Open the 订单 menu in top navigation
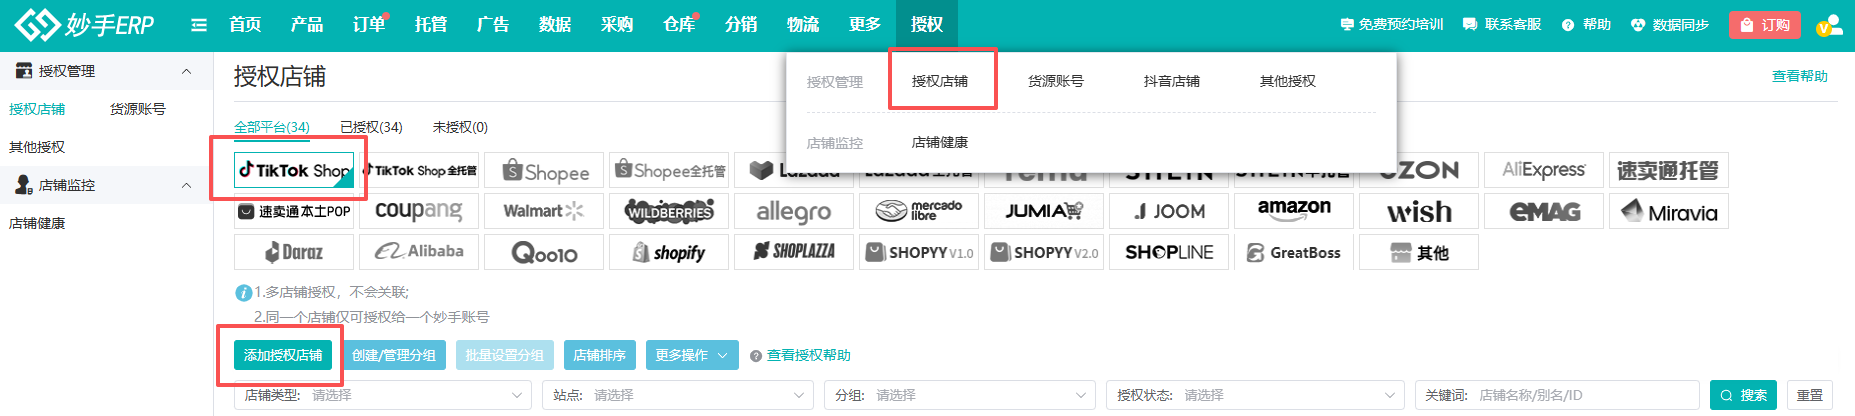 368,25
